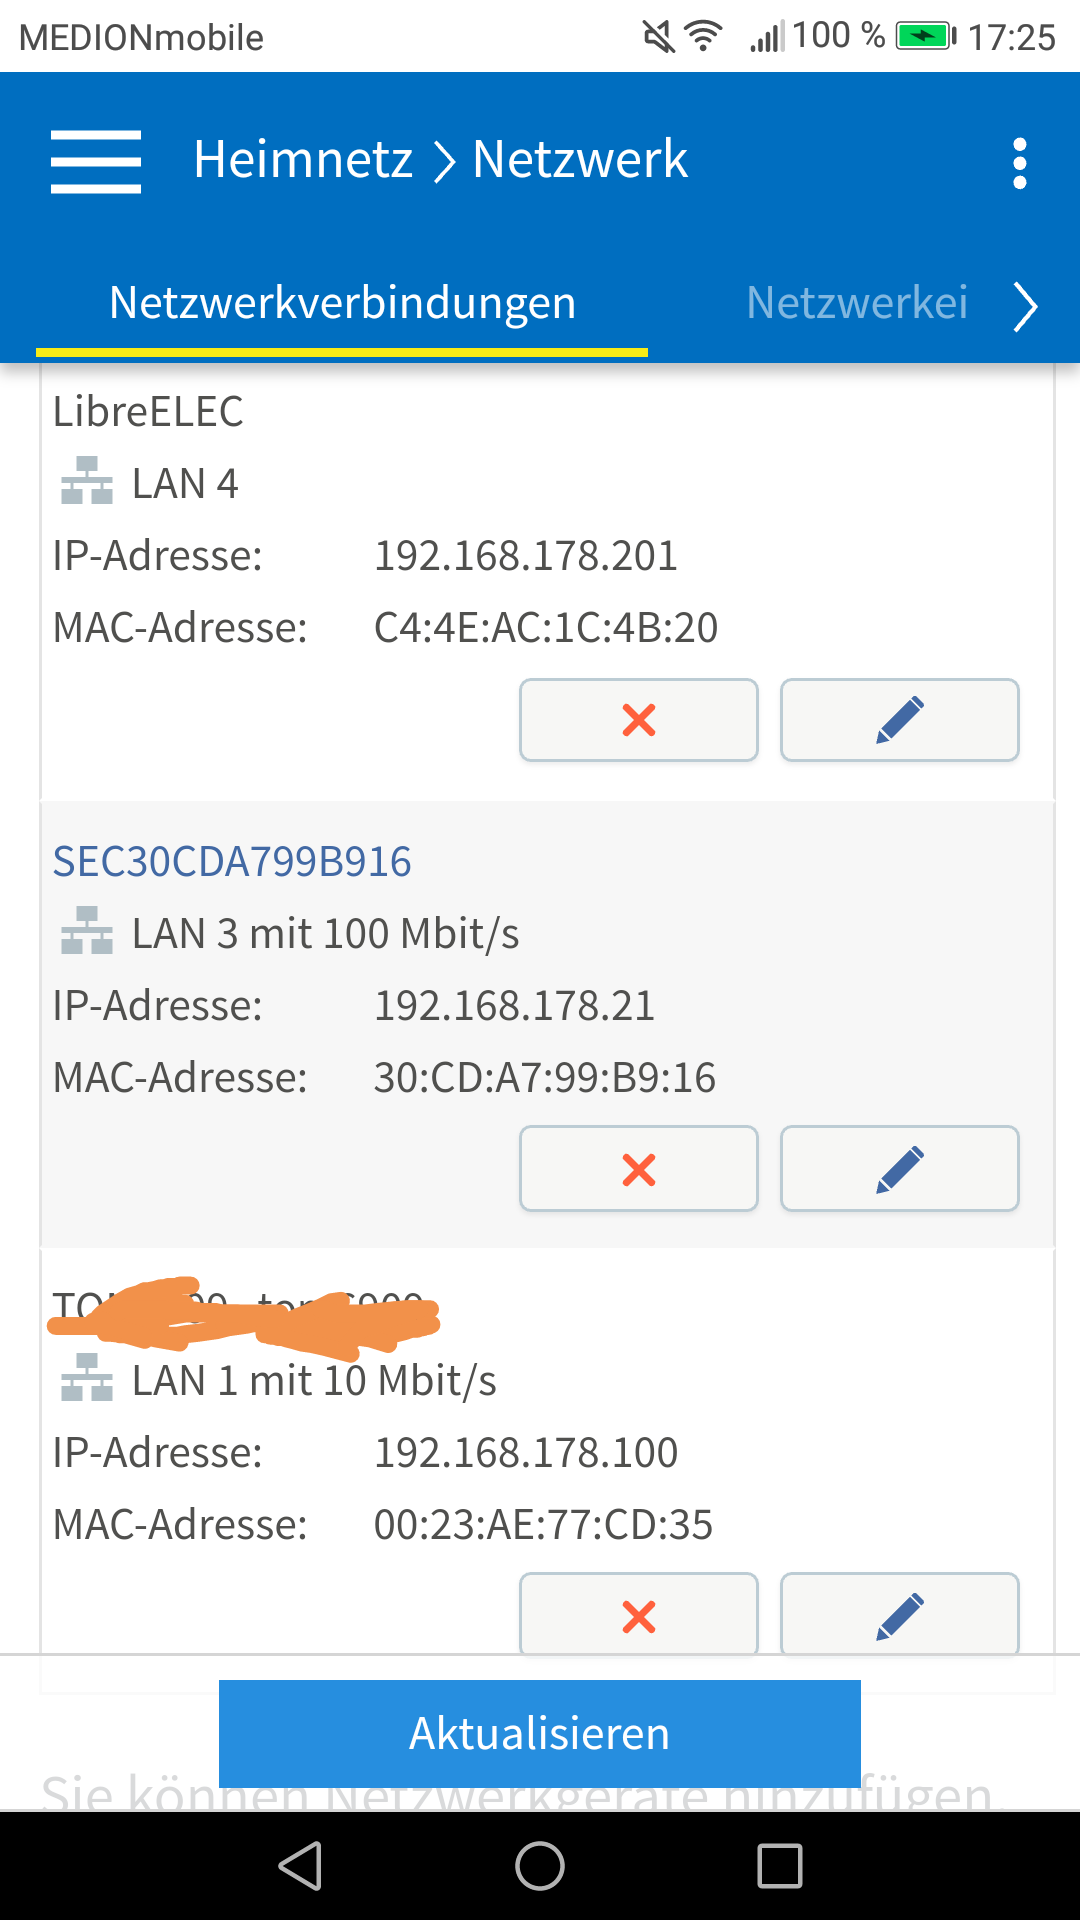Delete the SEC30CDA799B916 device

(639, 1168)
